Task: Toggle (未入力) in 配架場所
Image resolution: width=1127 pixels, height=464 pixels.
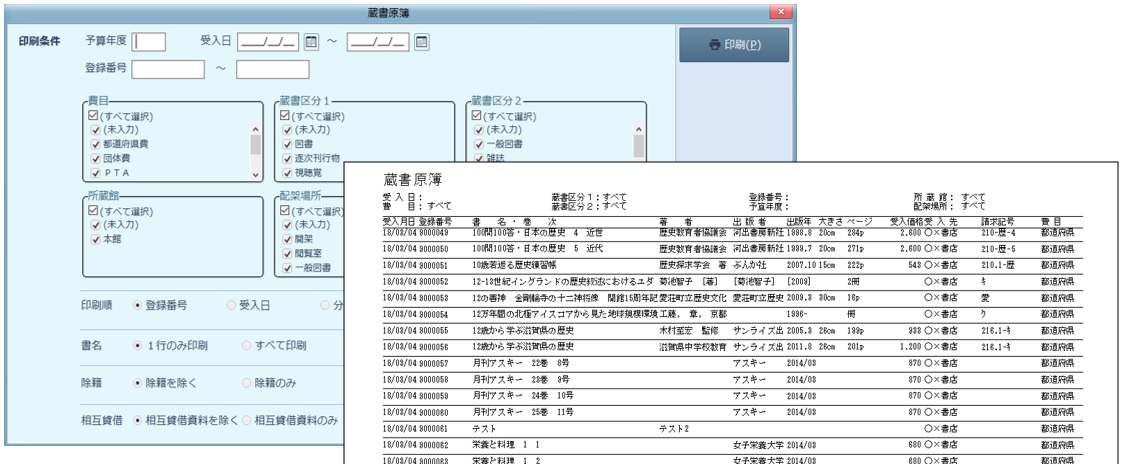Action: coord(287,225)
